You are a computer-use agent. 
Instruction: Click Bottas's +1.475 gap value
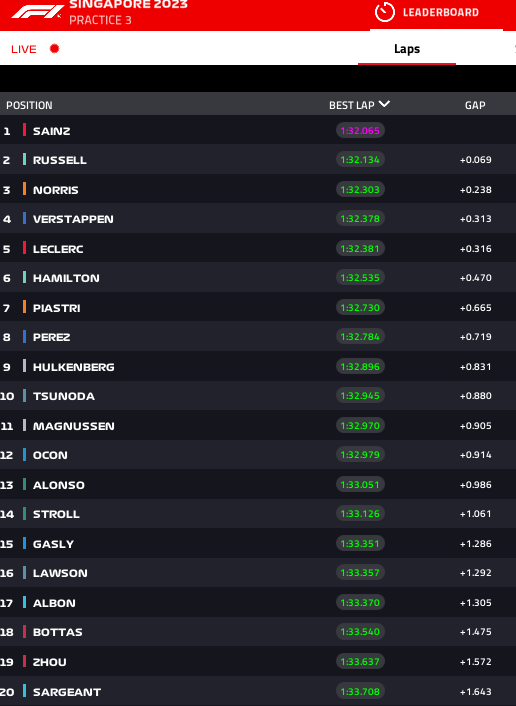pyautogui.click(x=475, y=632)
